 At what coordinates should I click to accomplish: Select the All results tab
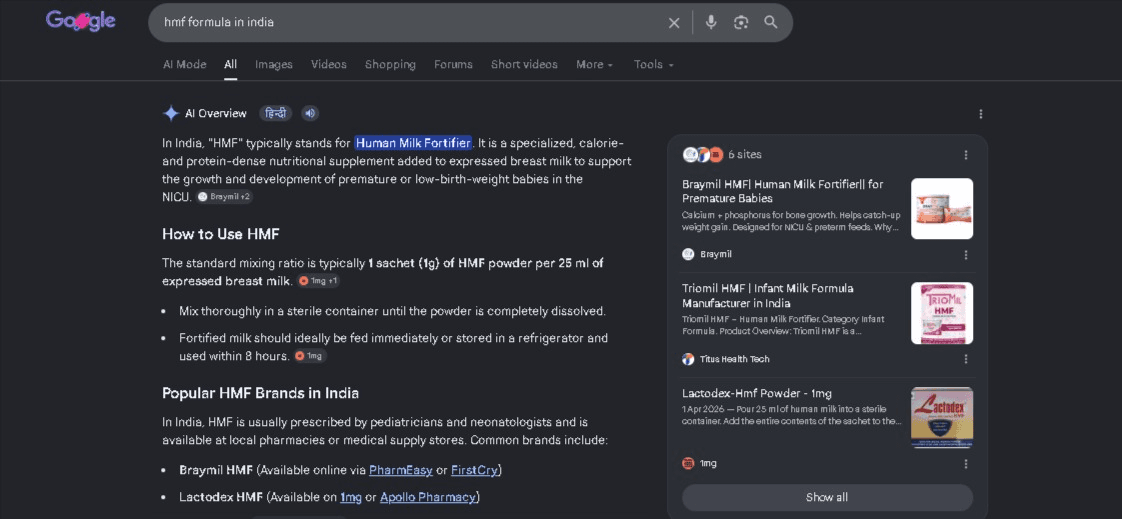coord(230,64)
